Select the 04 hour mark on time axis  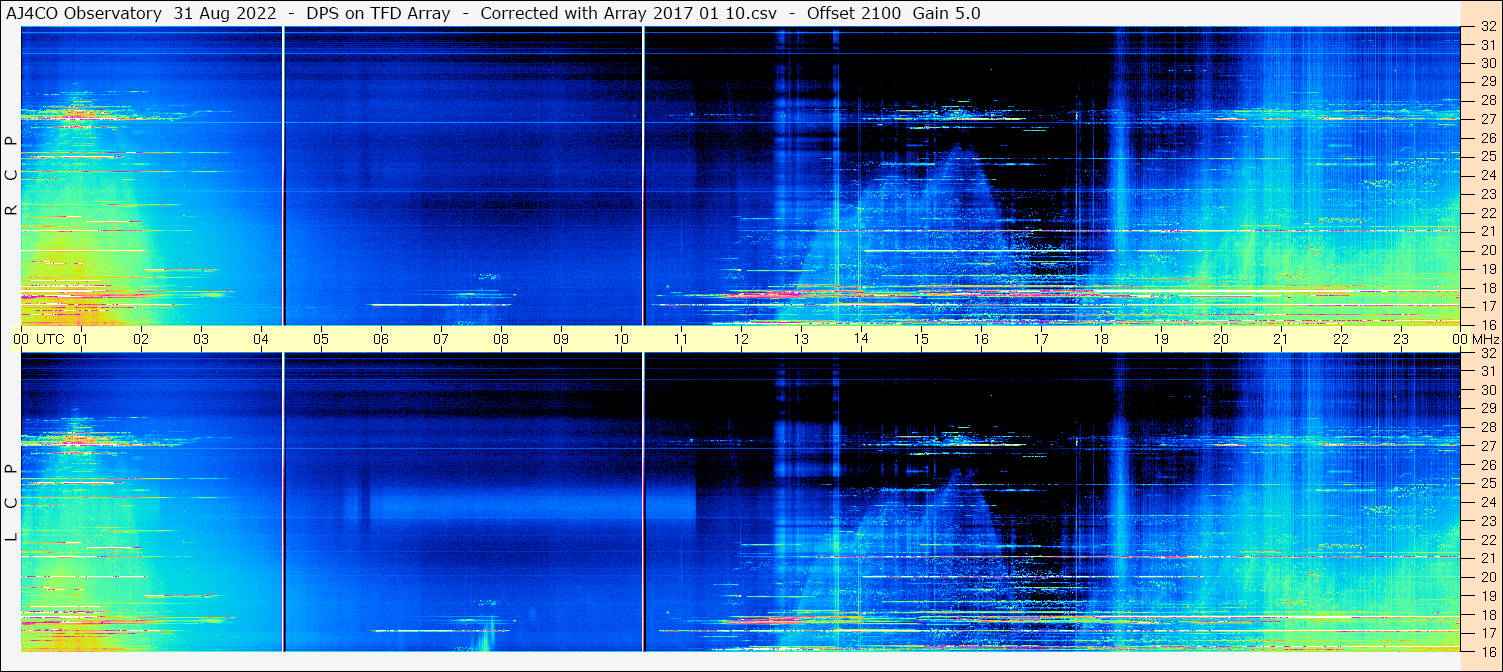pos(261,339)
